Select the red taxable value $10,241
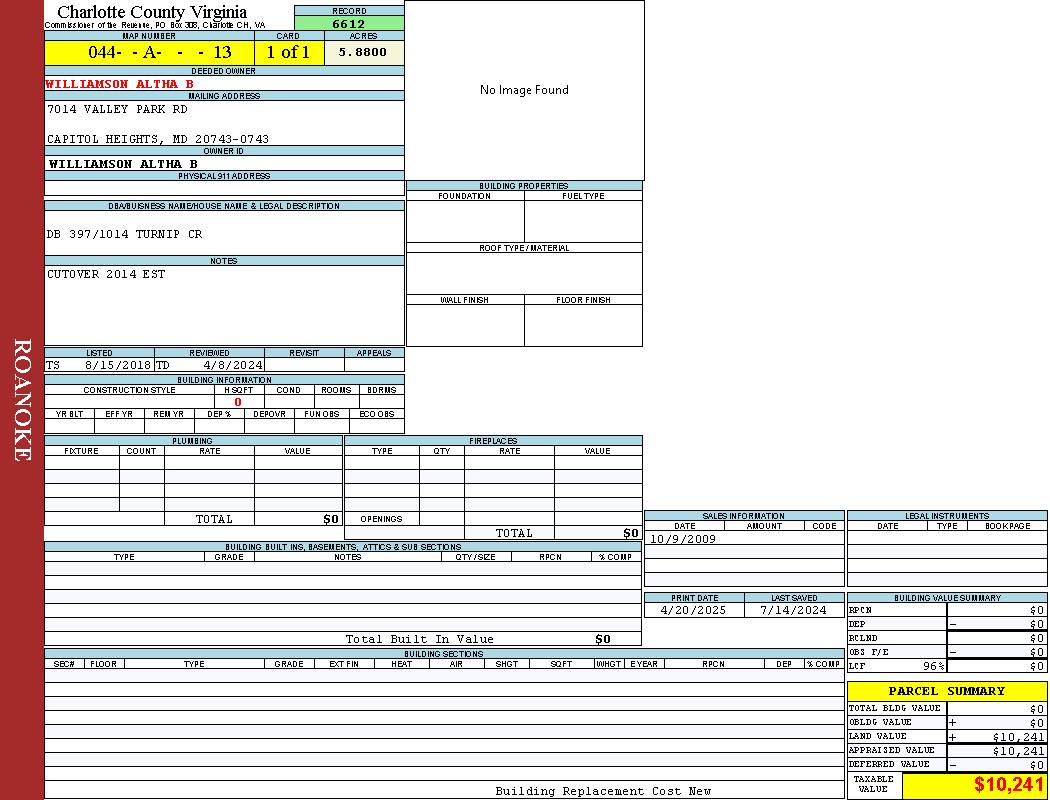 pyautogui.click(x=1009, y=785)
